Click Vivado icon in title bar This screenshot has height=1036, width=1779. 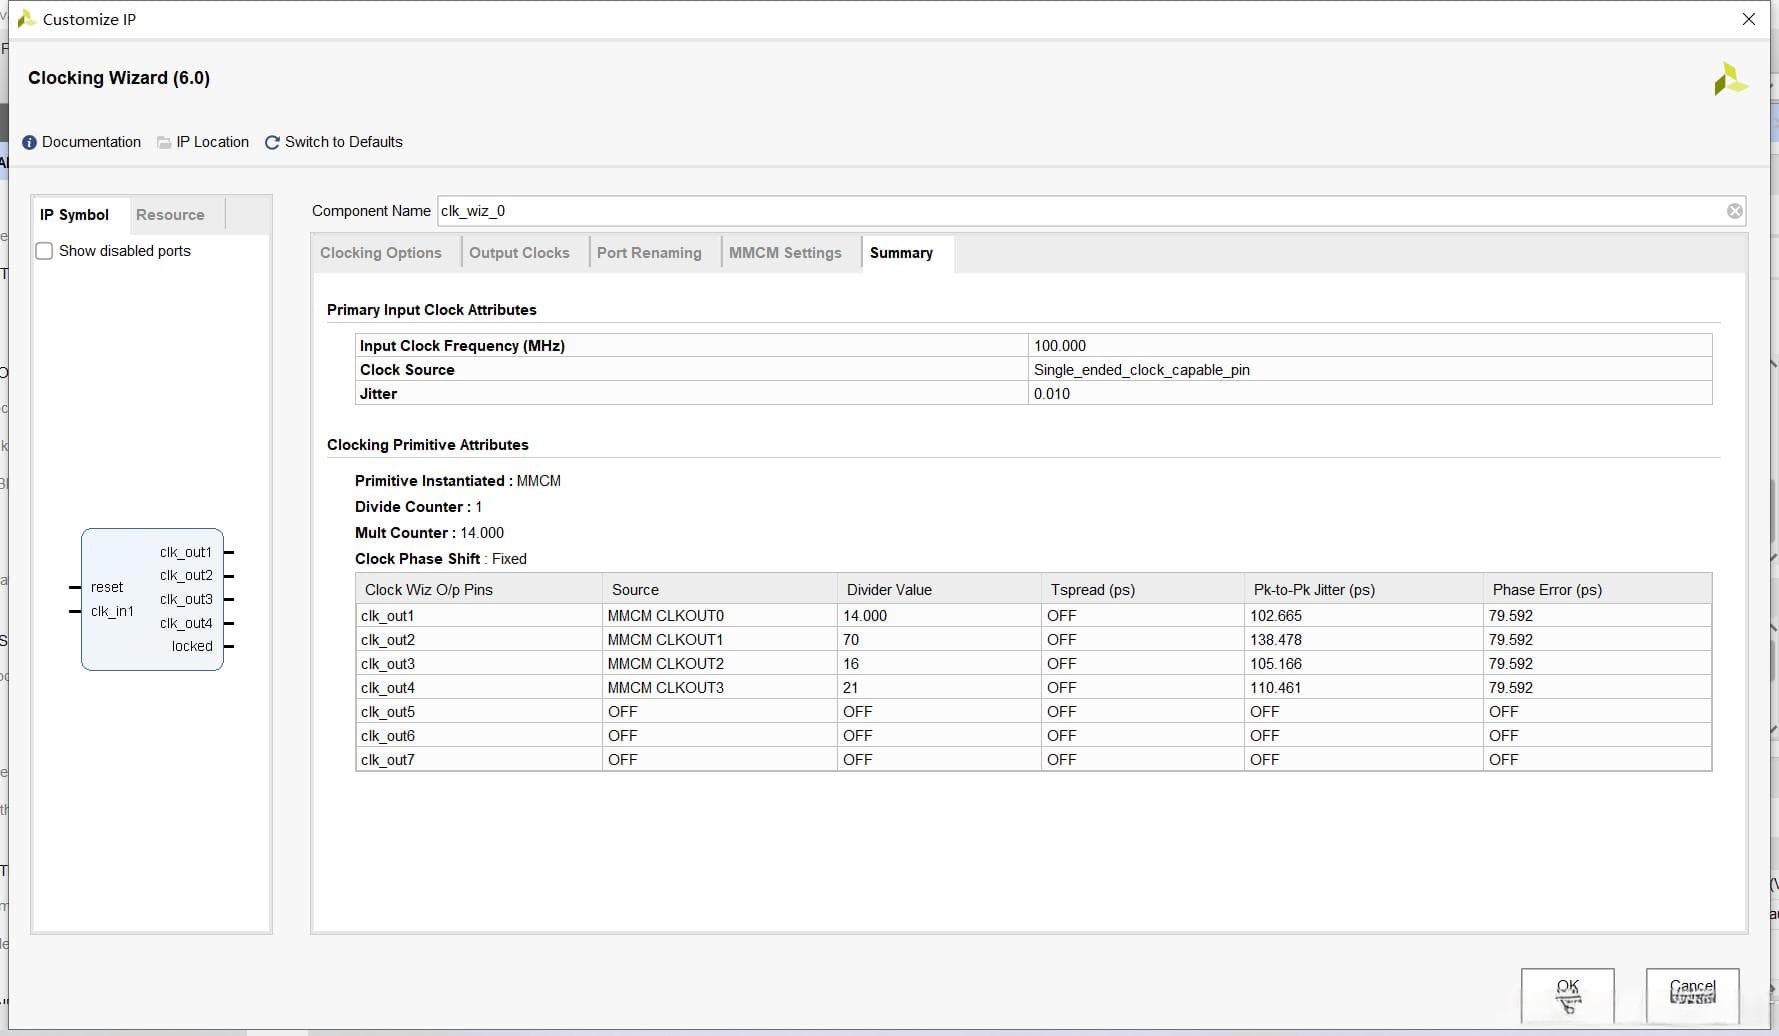(26, 19)
